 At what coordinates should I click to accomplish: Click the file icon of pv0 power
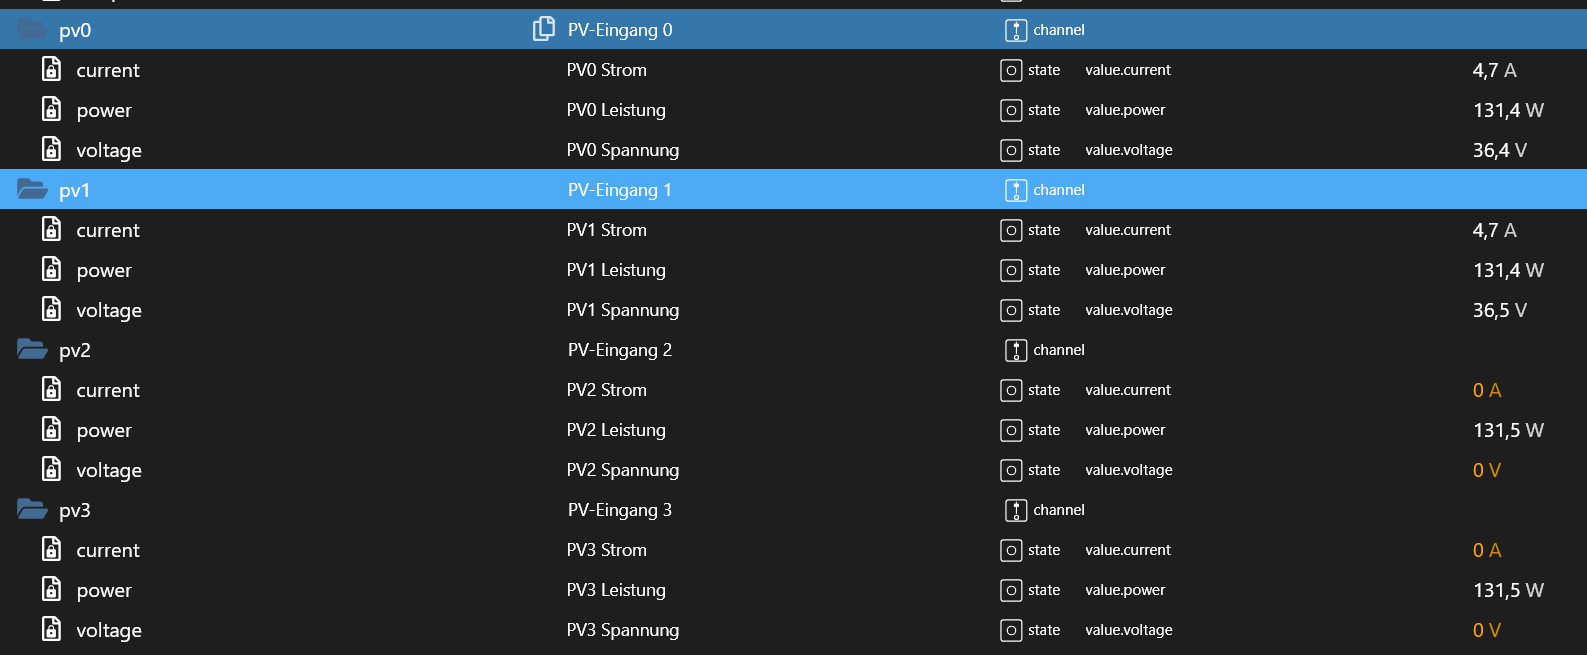[51, 109]
